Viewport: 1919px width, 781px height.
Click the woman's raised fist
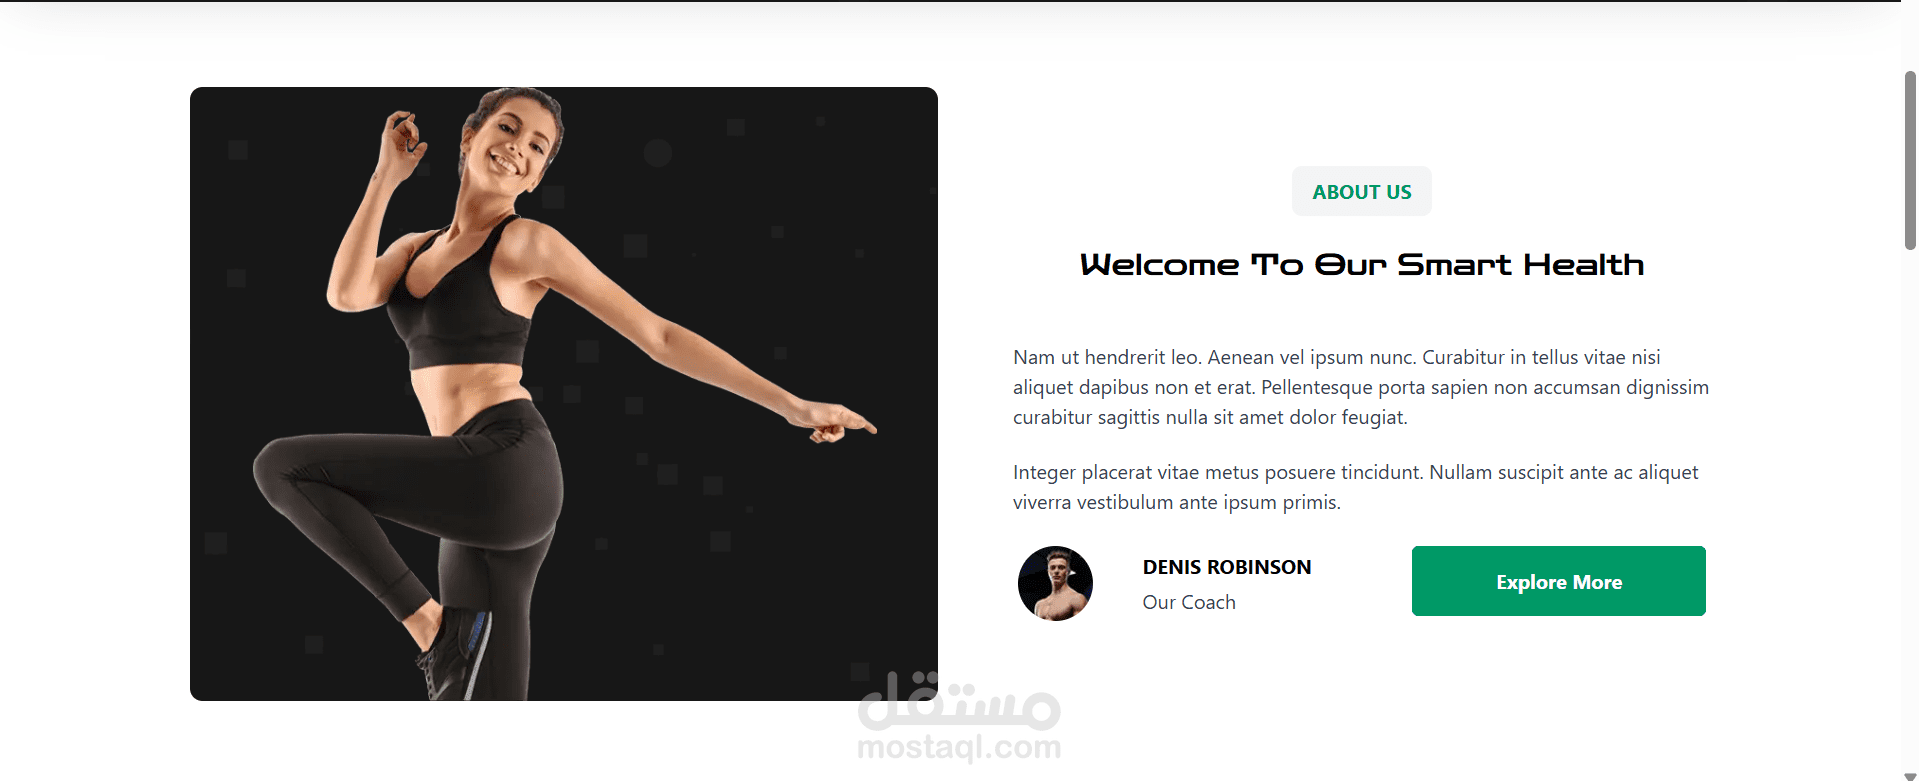coord(405,132)
